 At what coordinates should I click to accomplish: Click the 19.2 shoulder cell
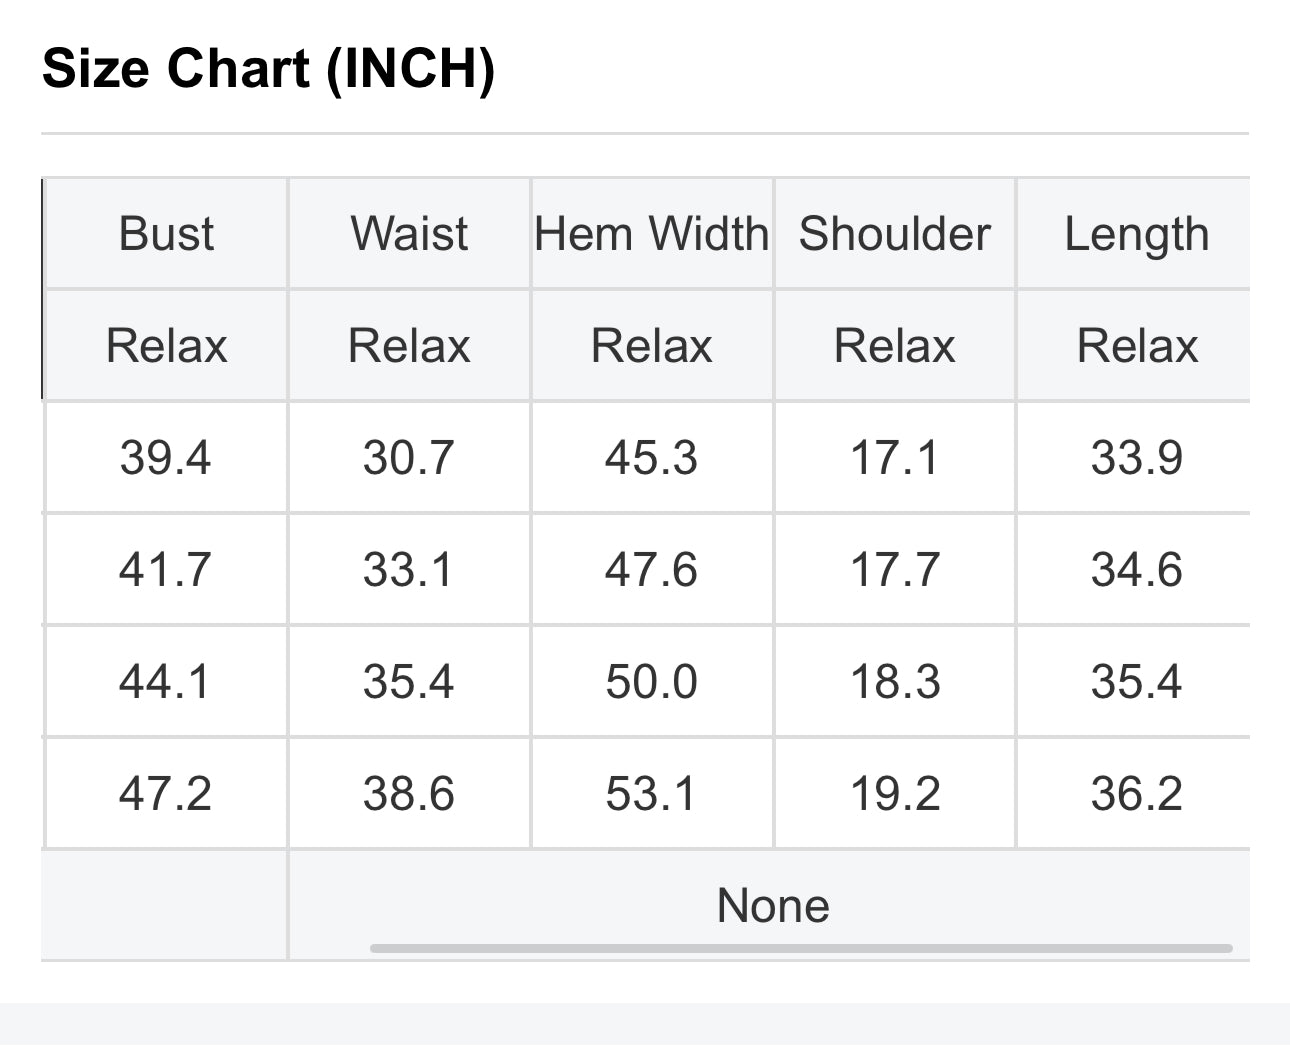pyautogui.click(x=894, y=794)
